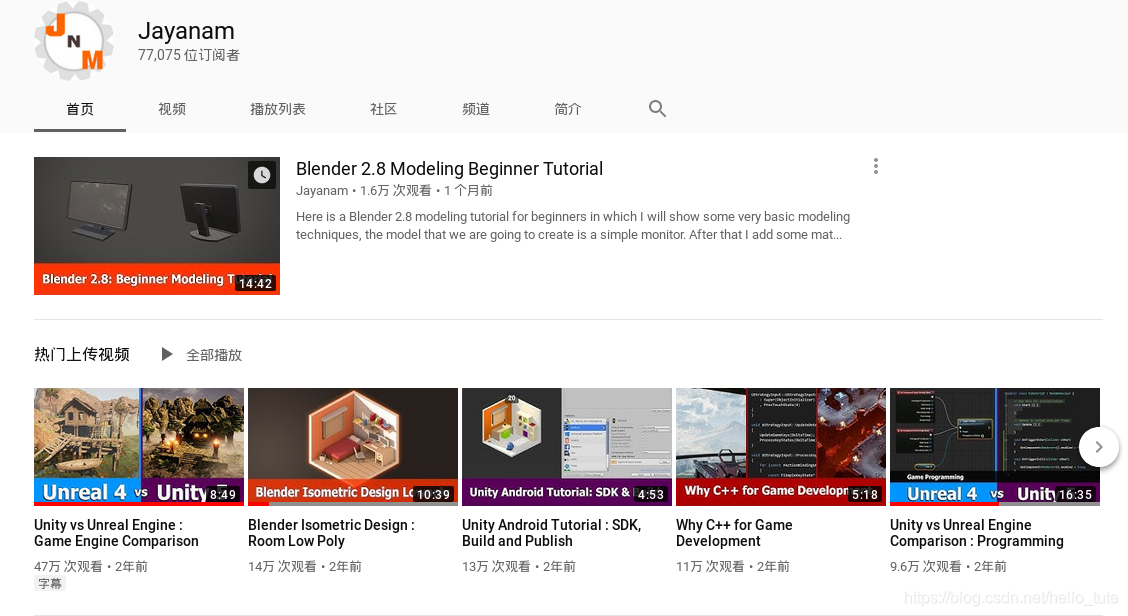Click title Unity vs Unreal Engine Comparison: Programming
Screen dimensions: 1128x616
977,533
